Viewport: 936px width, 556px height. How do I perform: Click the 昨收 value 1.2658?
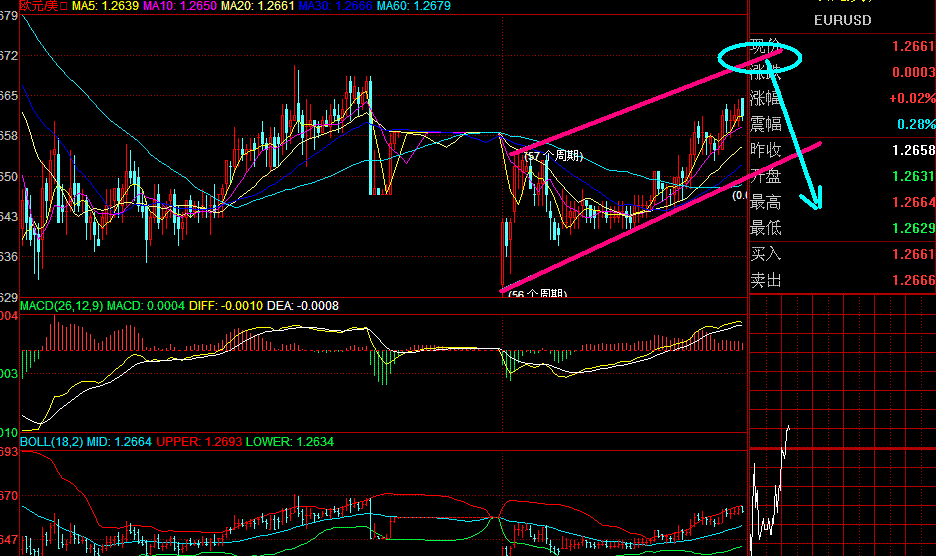point(913,150)
